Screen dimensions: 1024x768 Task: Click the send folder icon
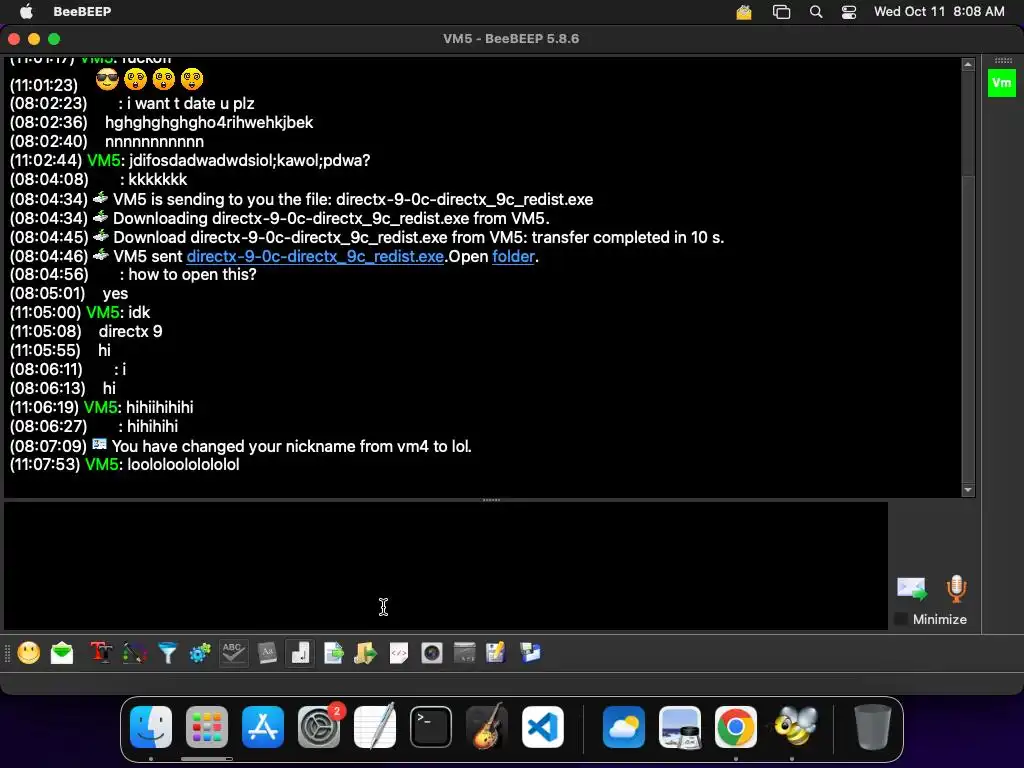(366, 652)
